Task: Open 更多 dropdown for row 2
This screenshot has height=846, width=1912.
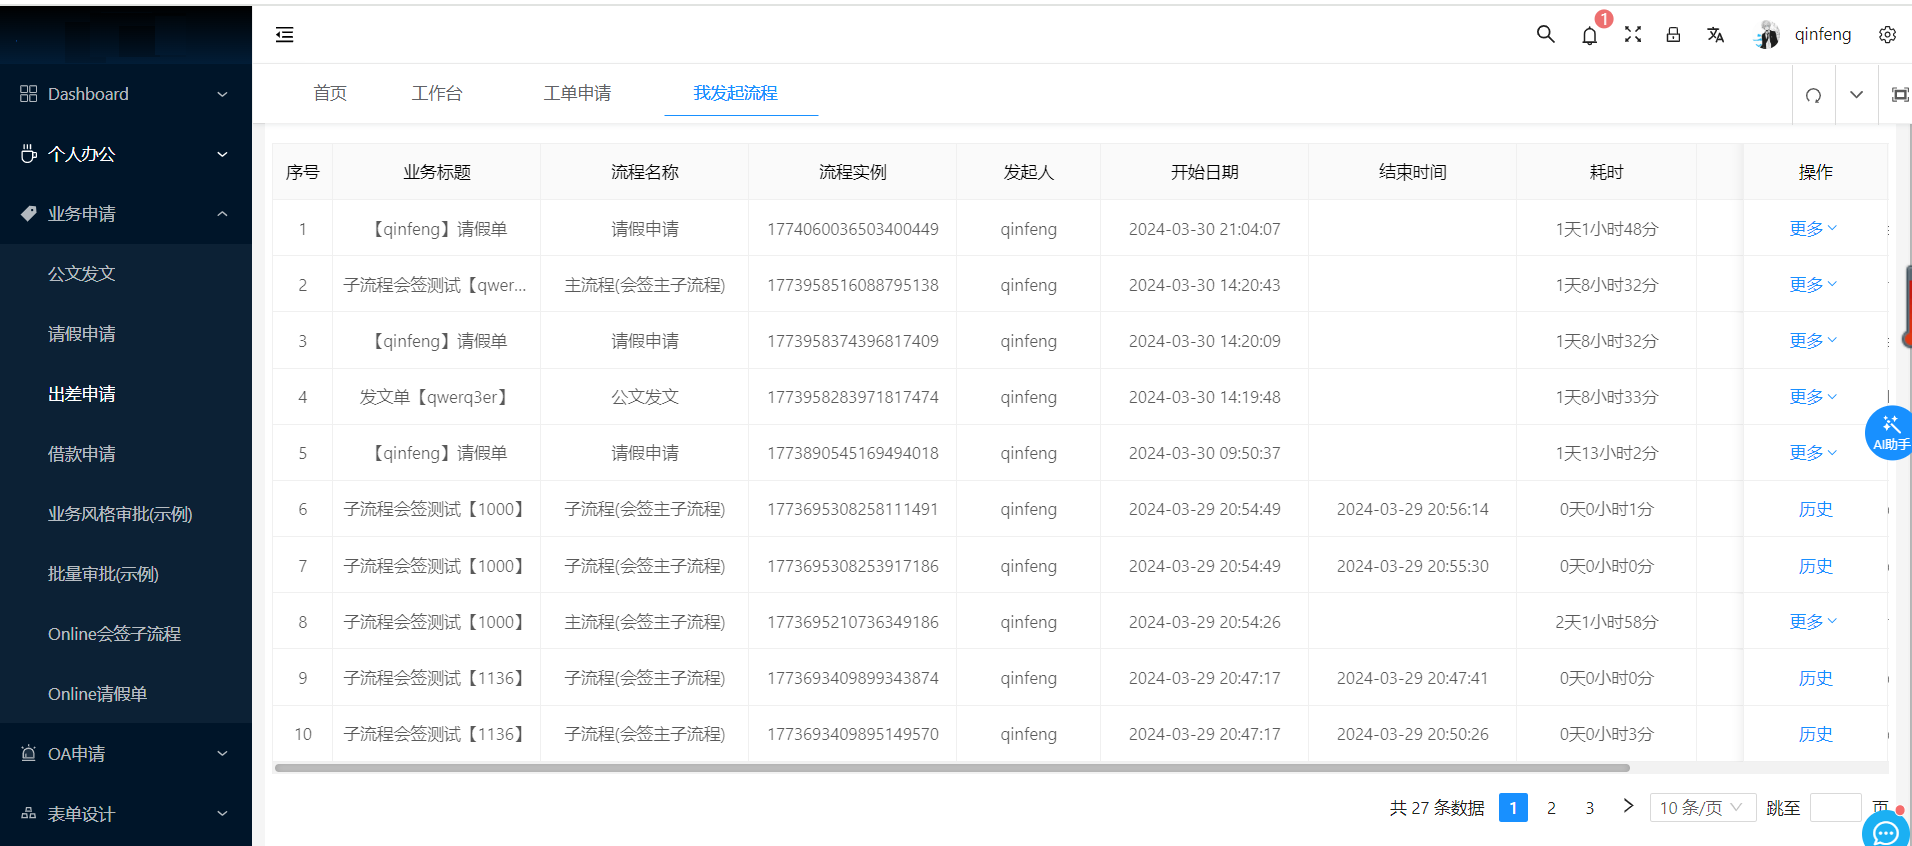Action: 1814,285
